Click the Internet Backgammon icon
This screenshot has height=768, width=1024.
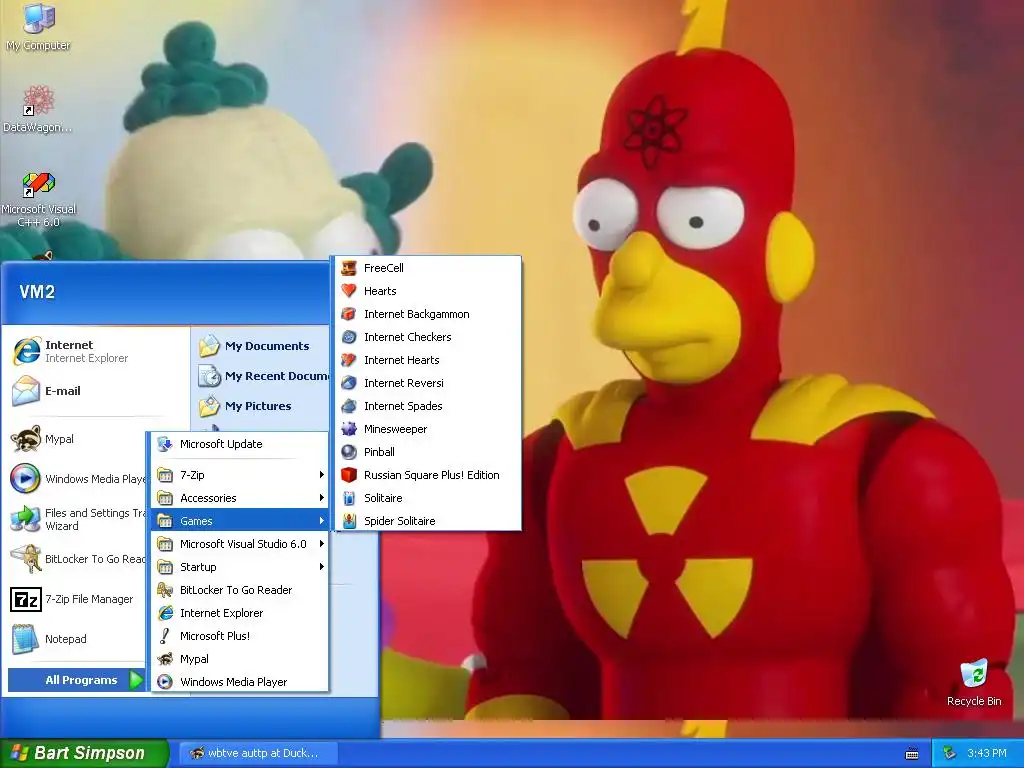(x=349, y=314)
